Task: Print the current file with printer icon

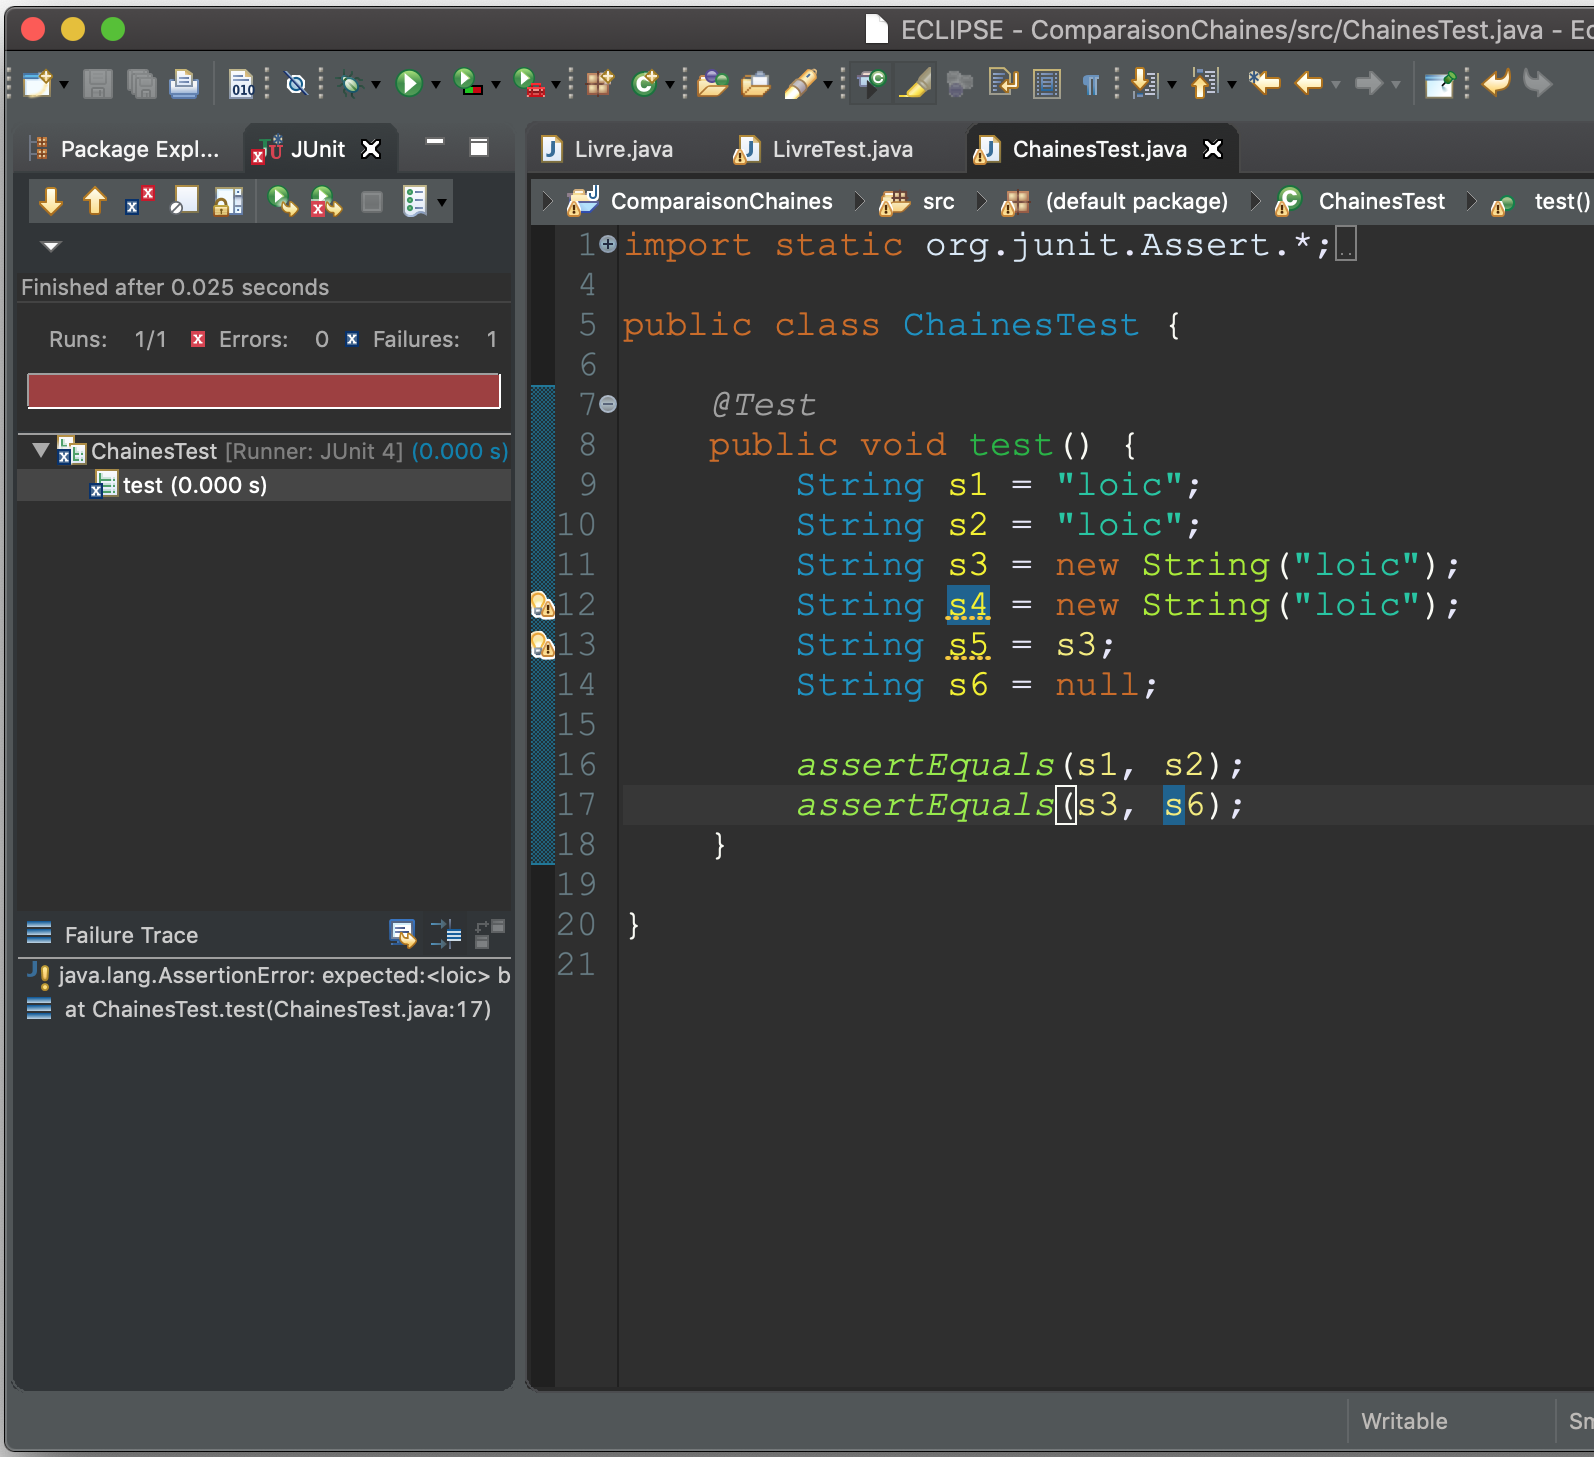Action: coord(184,84)
